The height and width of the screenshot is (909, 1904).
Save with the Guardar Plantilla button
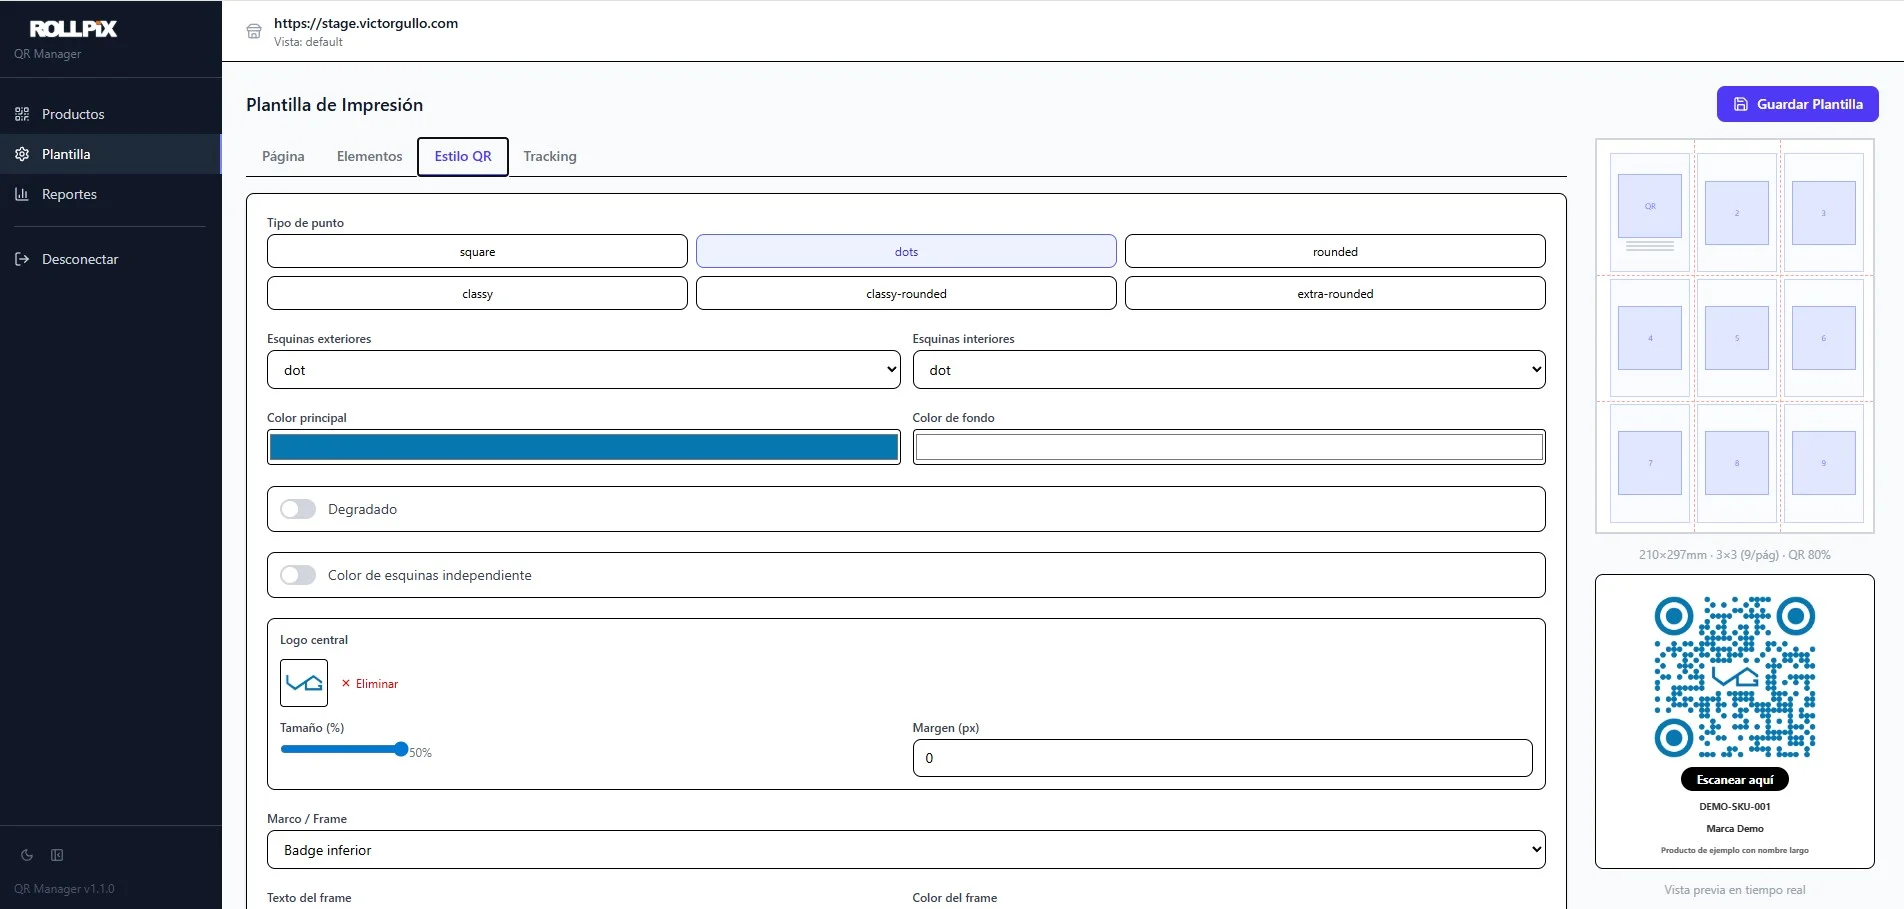pos(1797,104)
